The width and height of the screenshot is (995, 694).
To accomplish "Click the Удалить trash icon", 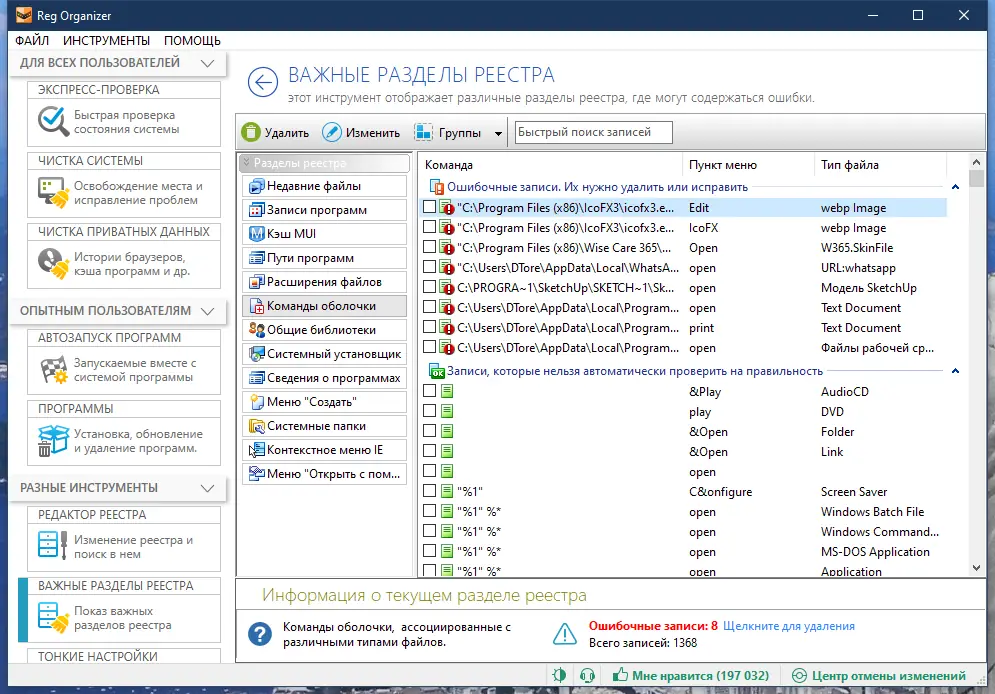I will coord(251,132).
